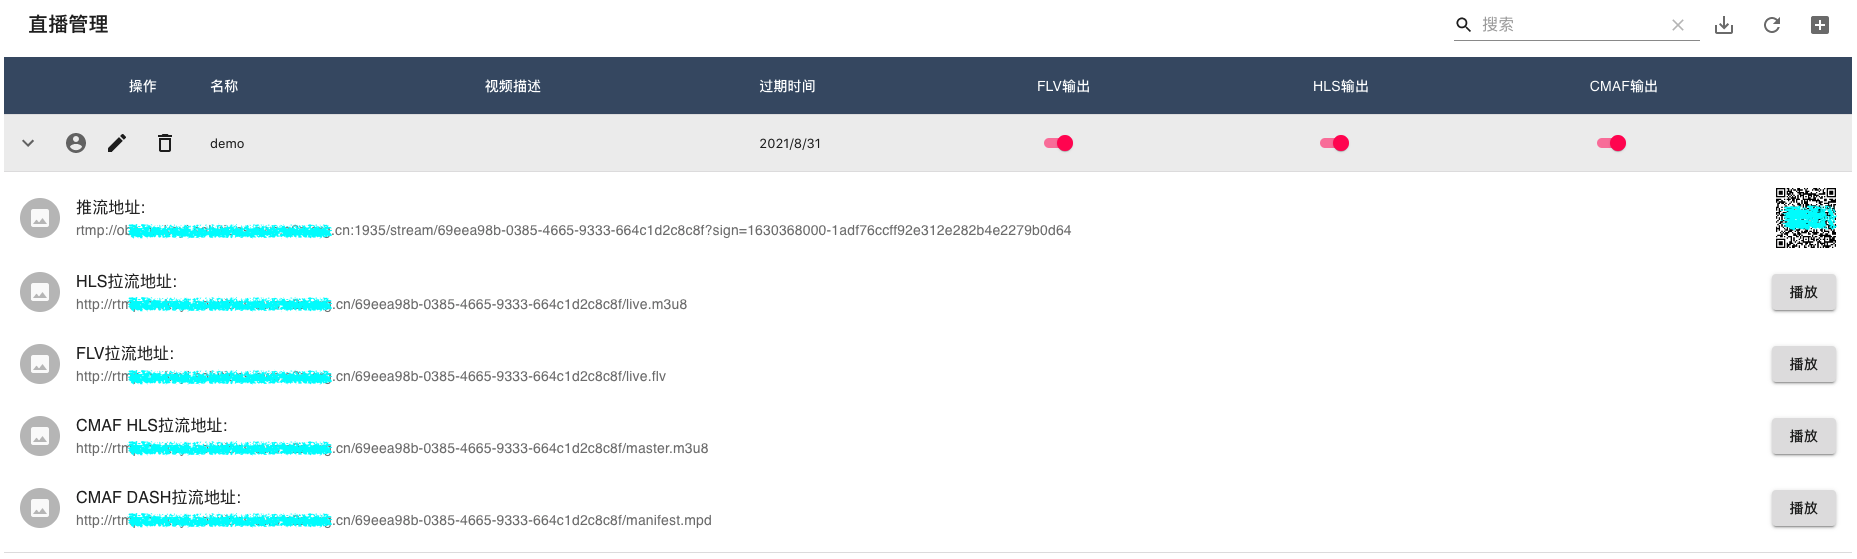
Task: Click the image icon beside 推流地址
Action: coord(40,219)
